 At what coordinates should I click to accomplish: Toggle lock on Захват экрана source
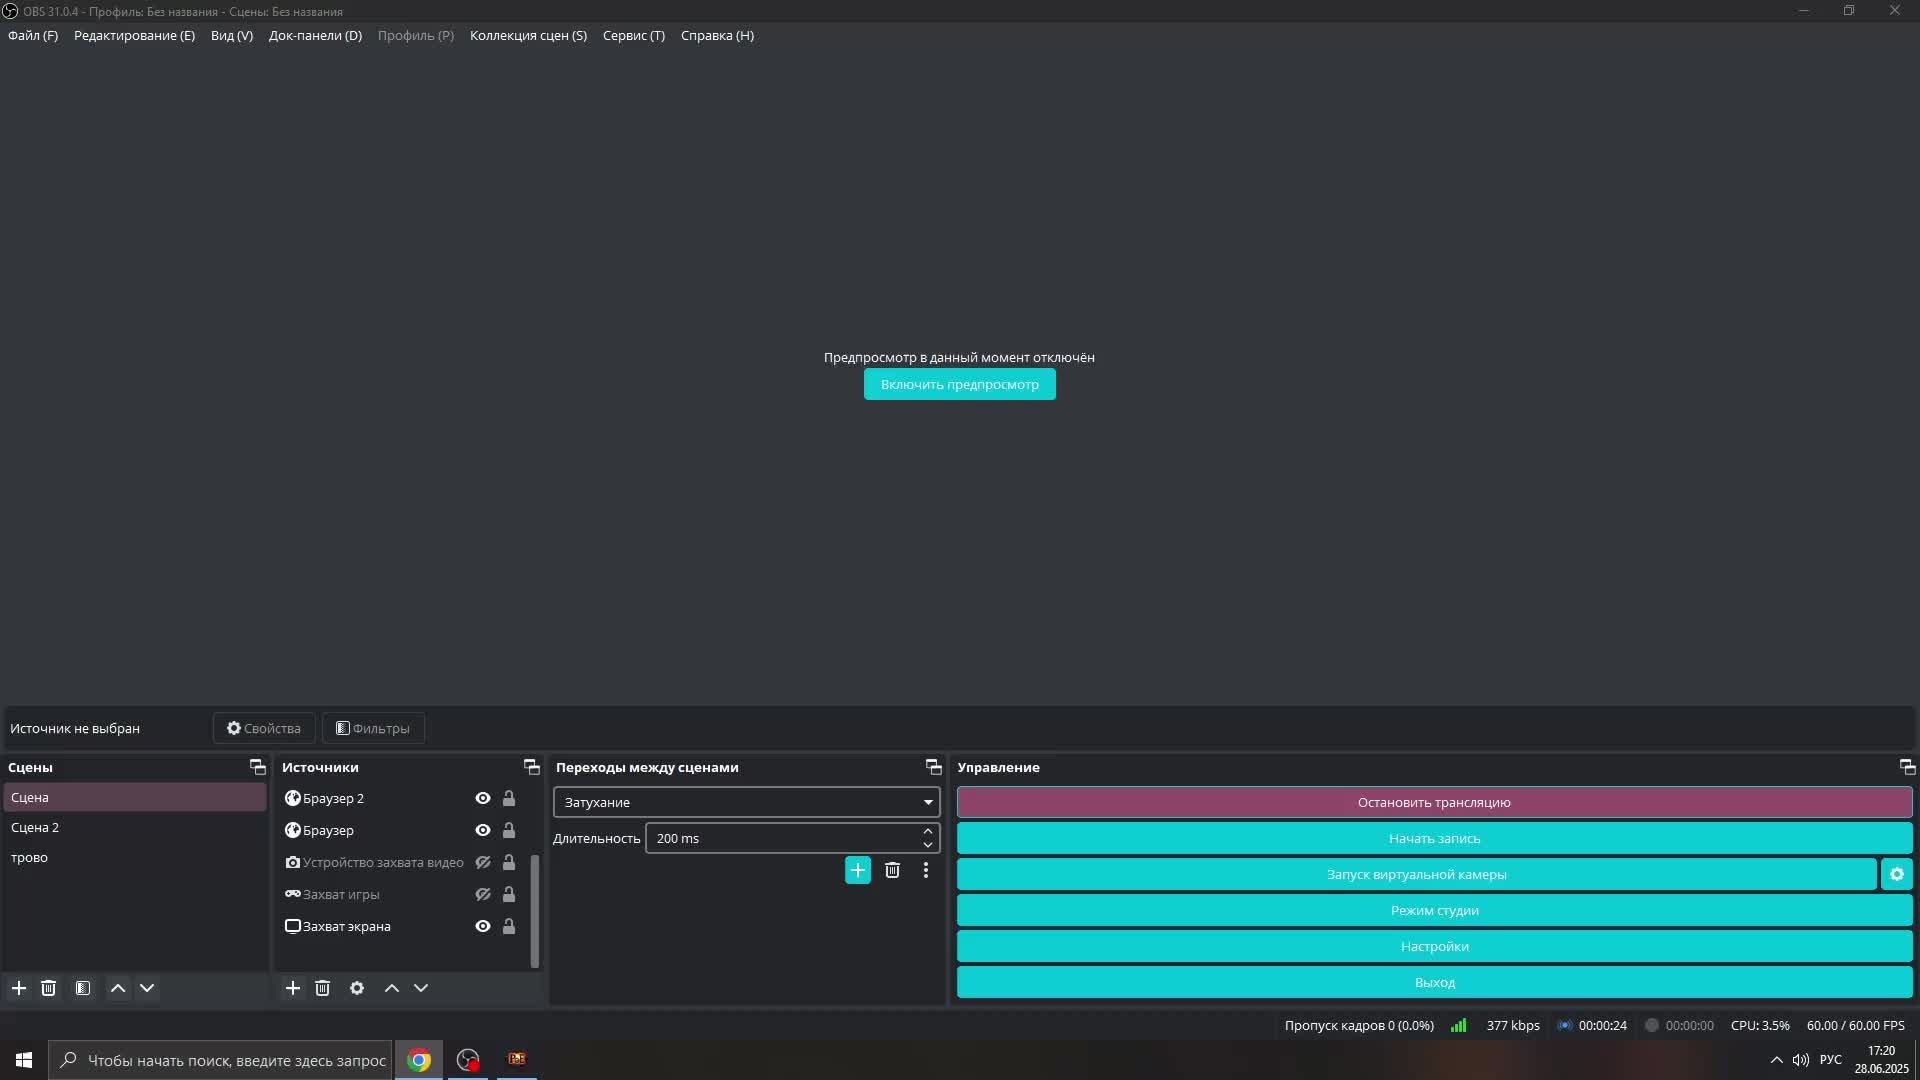coord(509,926)
